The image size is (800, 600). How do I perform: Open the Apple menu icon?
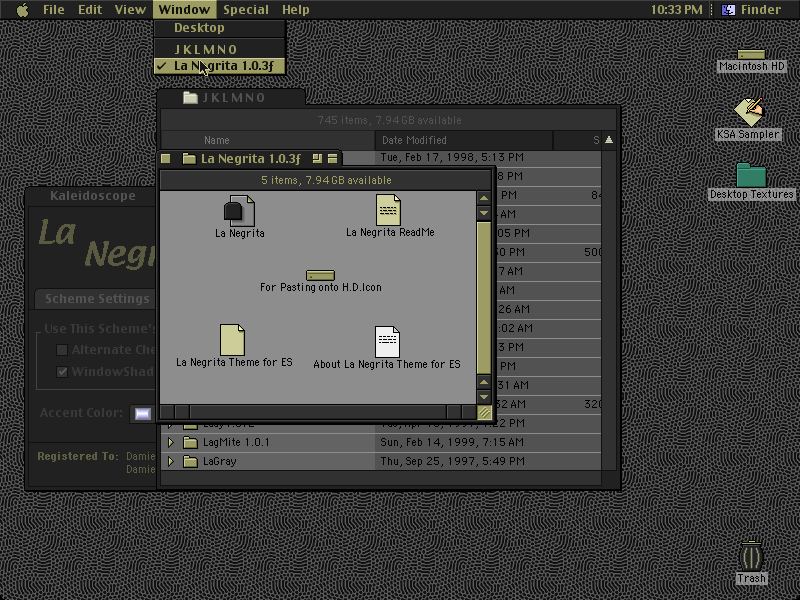click(x=22, y=10)
